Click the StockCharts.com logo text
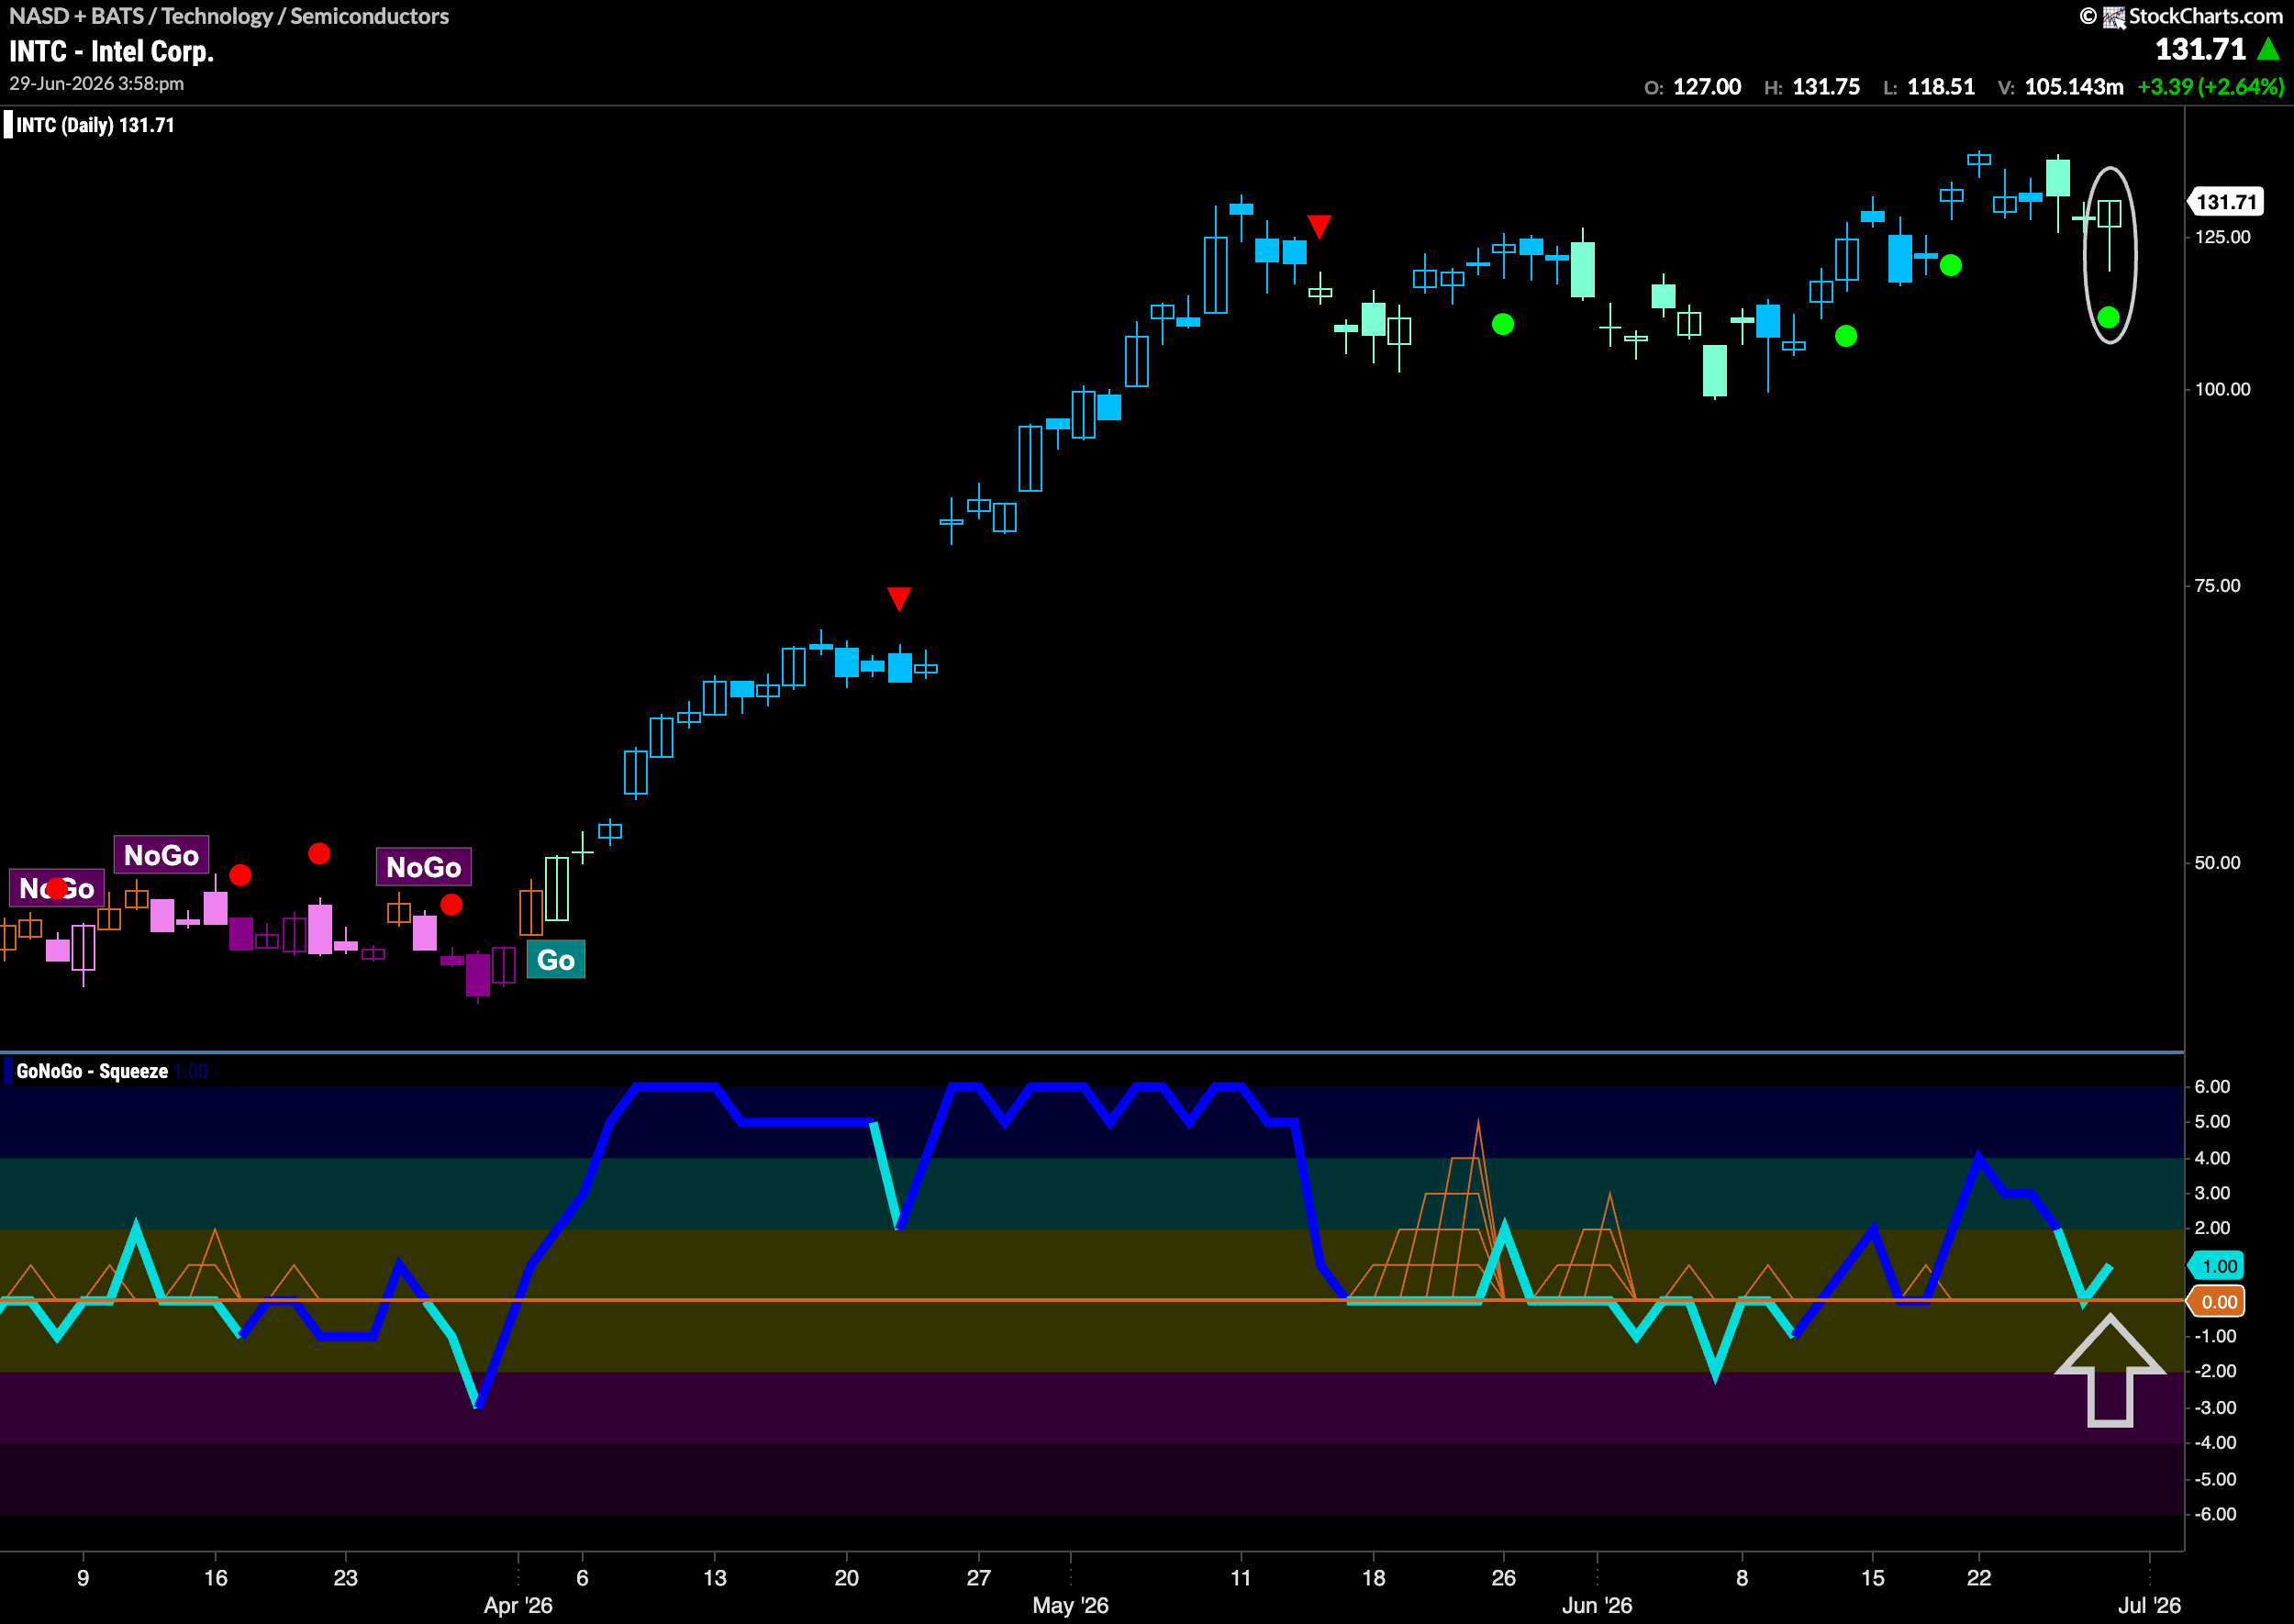Viewport: 2294px width, 1624px height. pos(2205,16)
